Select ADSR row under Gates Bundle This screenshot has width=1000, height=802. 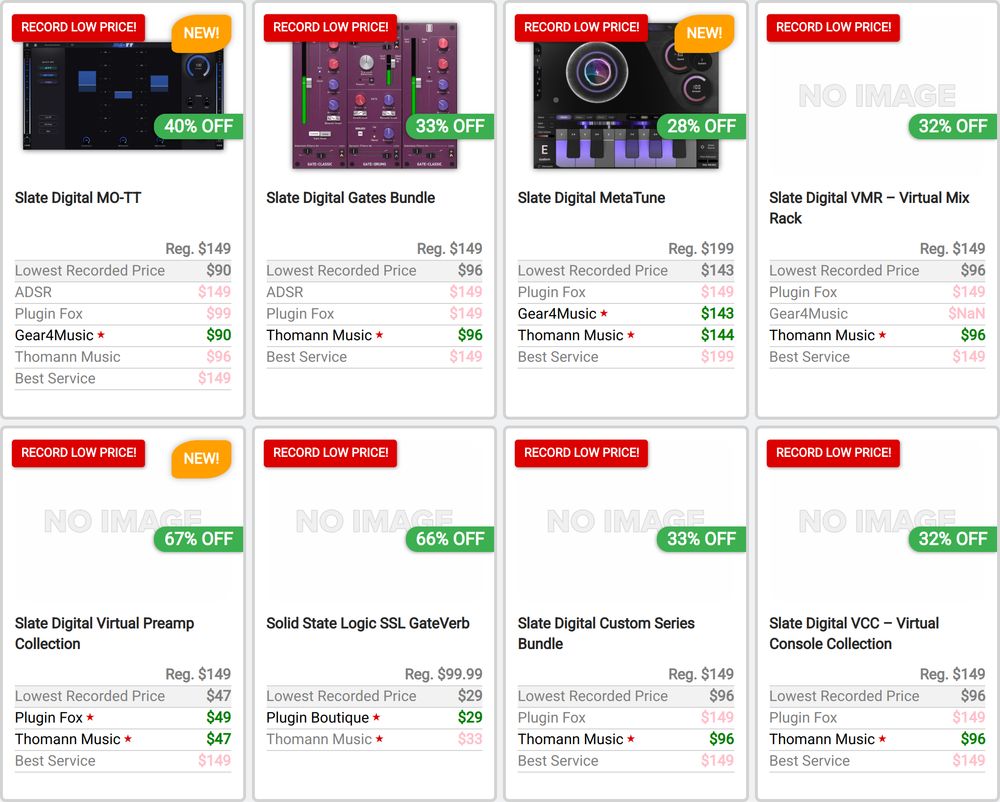point(374,292)
